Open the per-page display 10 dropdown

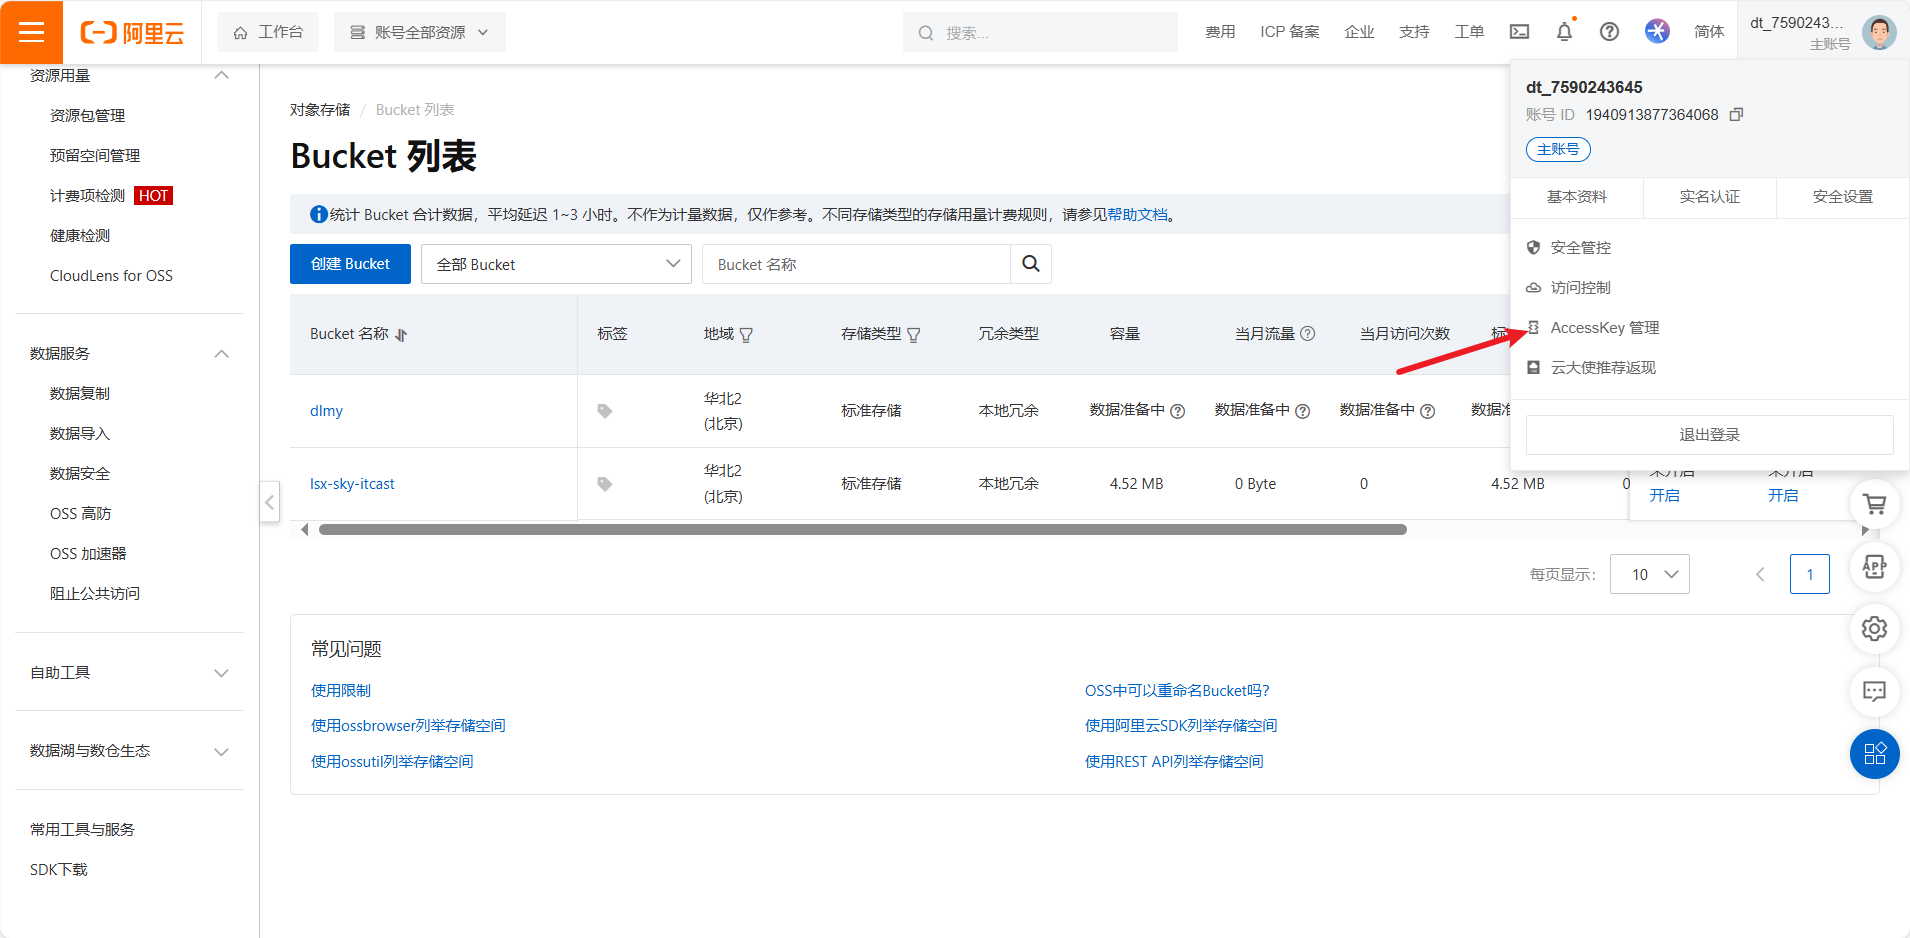(x=1650, y=574)
